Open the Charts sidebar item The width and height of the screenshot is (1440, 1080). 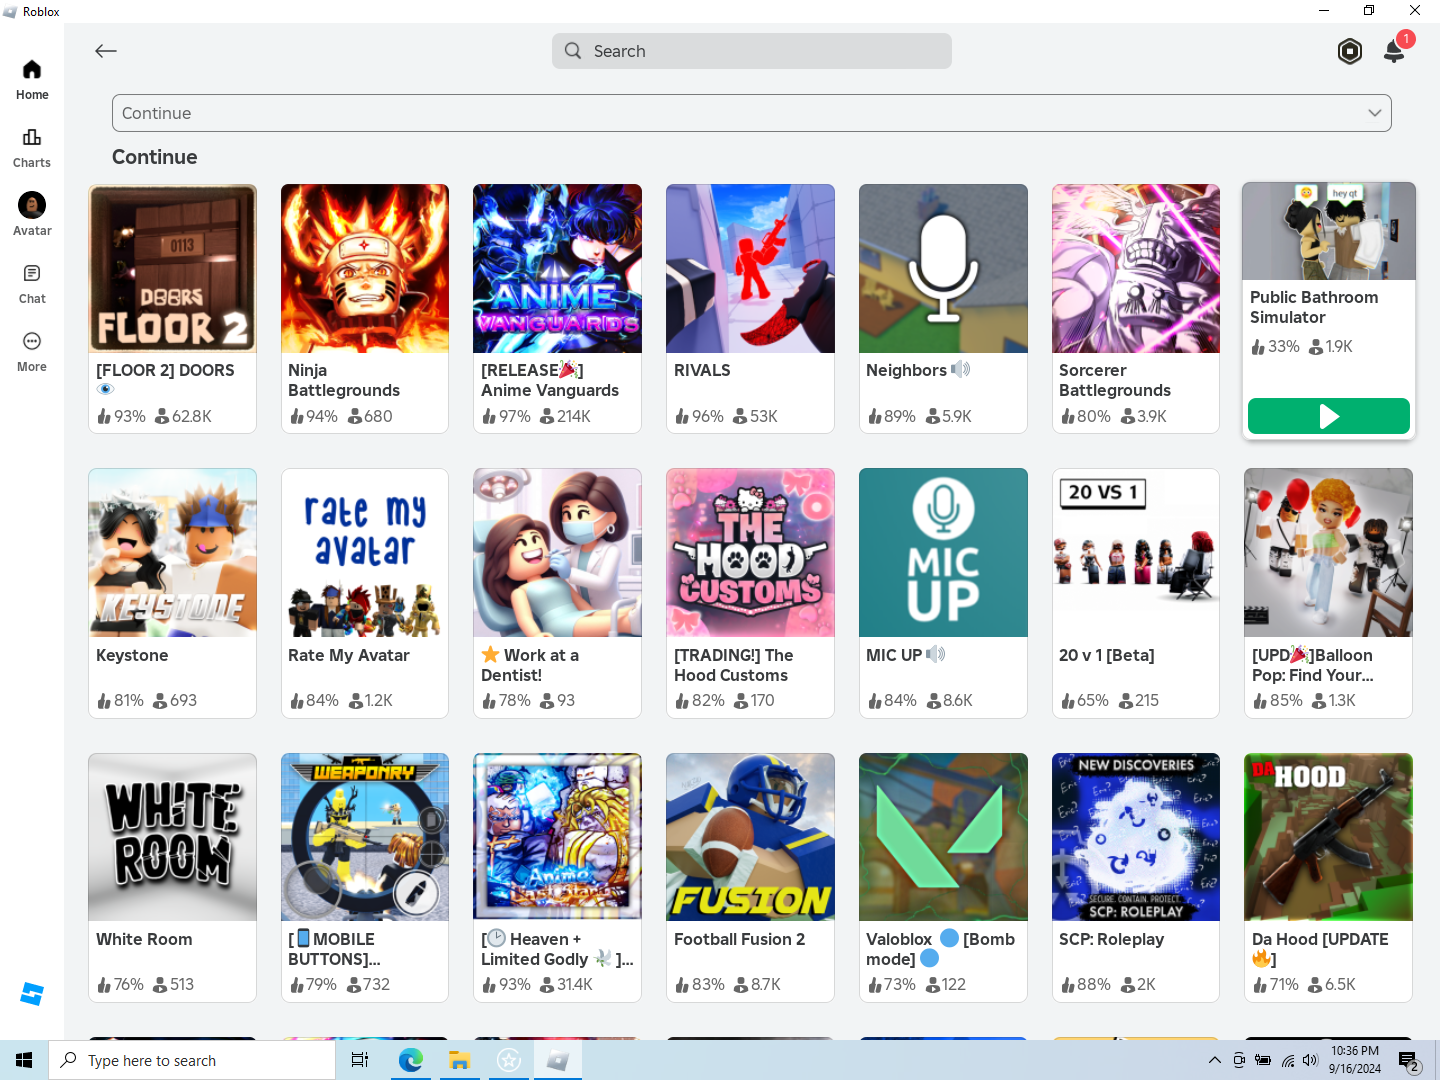click(x=32, y=148)
